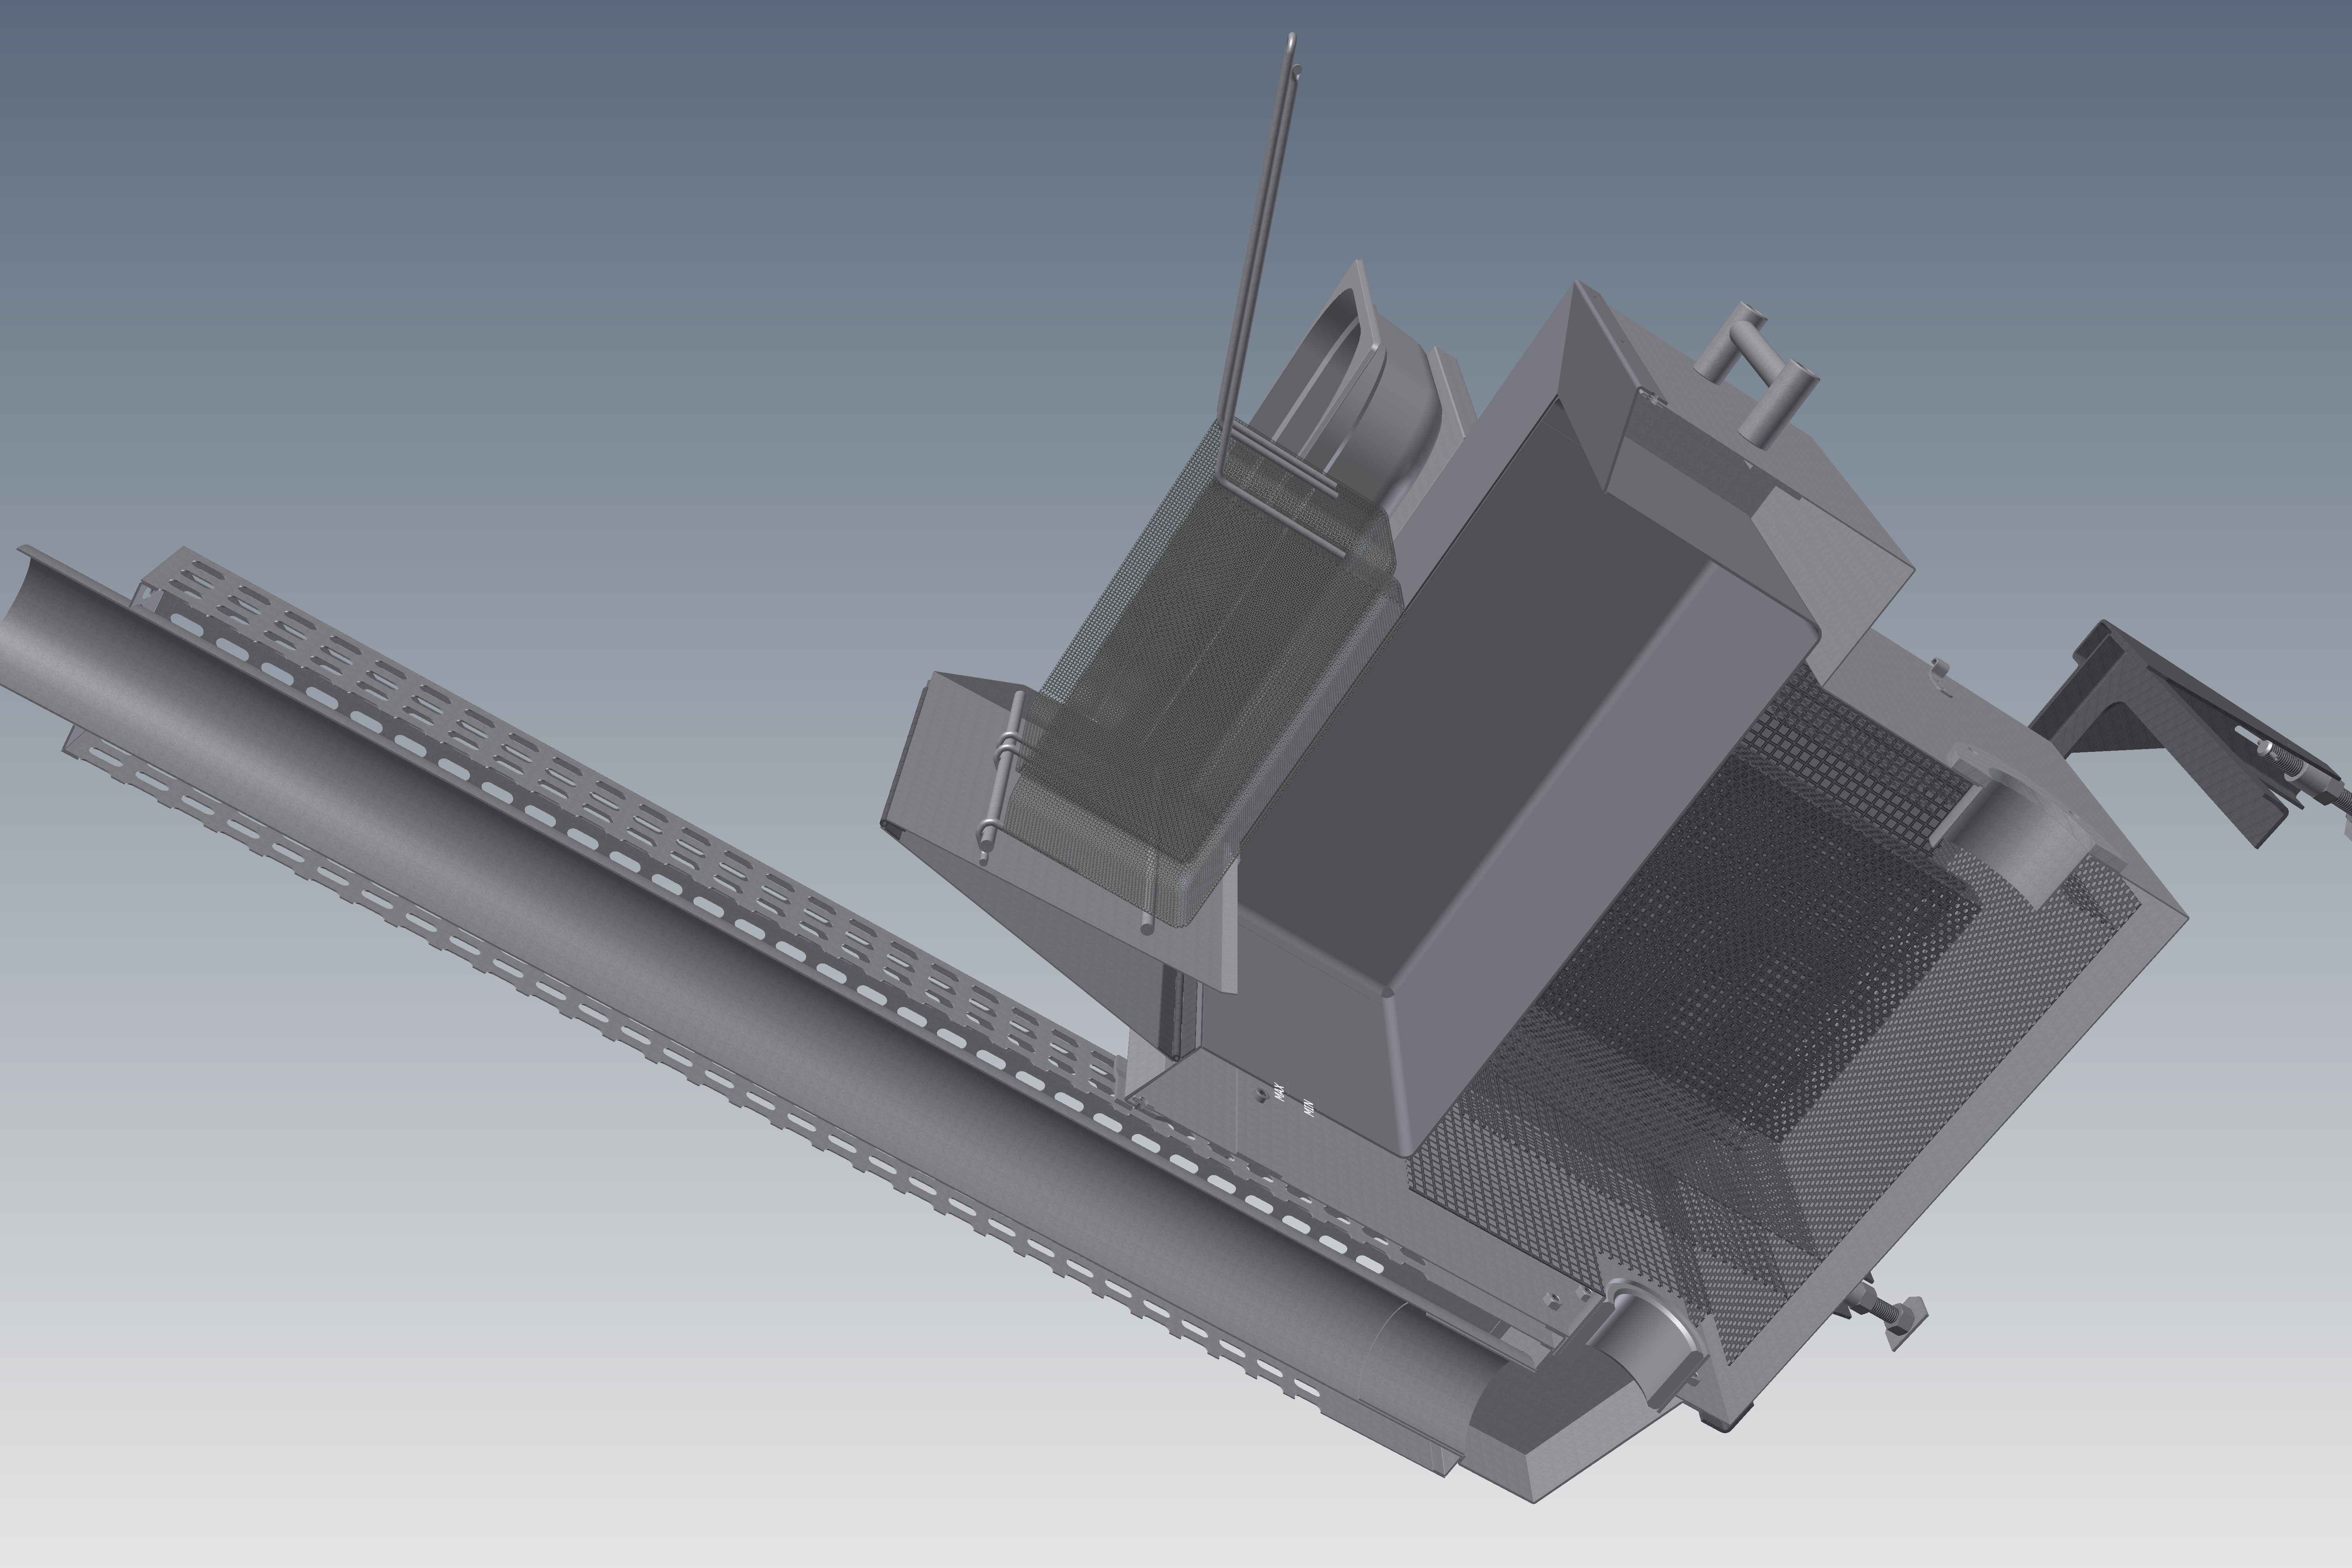Click the MAX level marking text
Screen dimensions: 2352x1568
(x=1279, y=1093)
